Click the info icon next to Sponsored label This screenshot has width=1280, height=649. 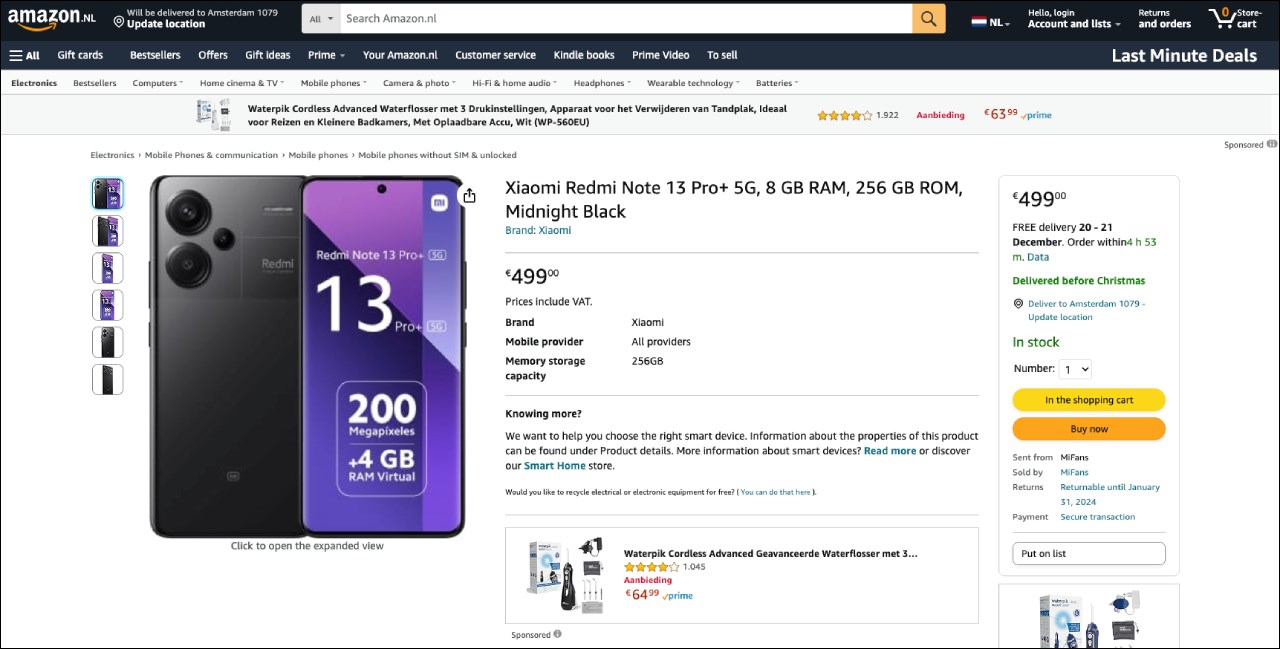(x=557, y=634)
